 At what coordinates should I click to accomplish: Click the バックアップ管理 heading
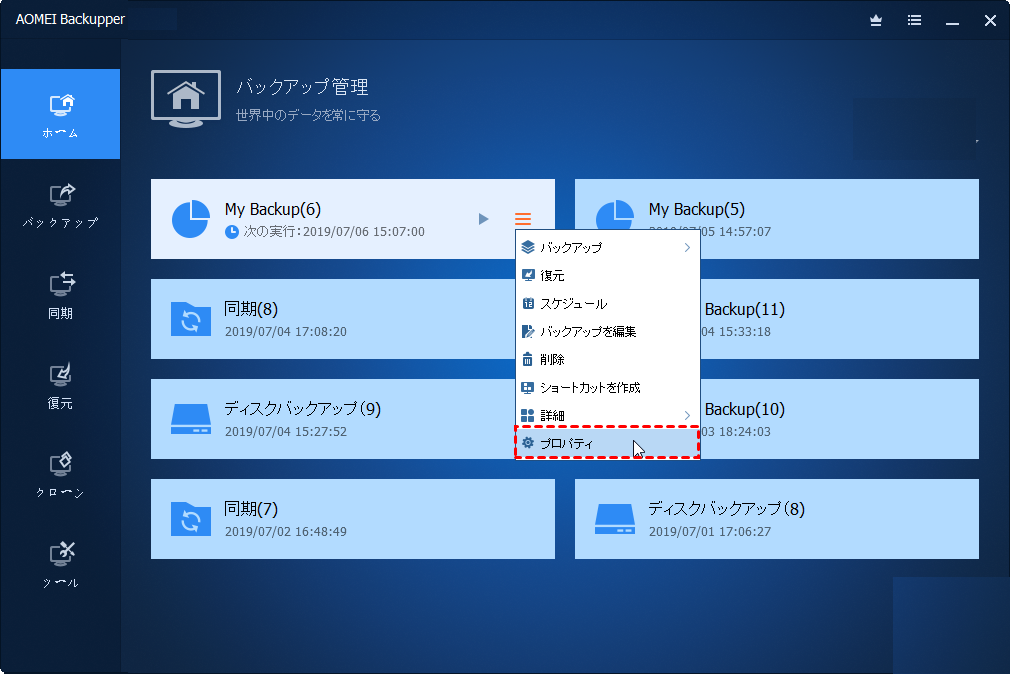[x=302, y=87]
